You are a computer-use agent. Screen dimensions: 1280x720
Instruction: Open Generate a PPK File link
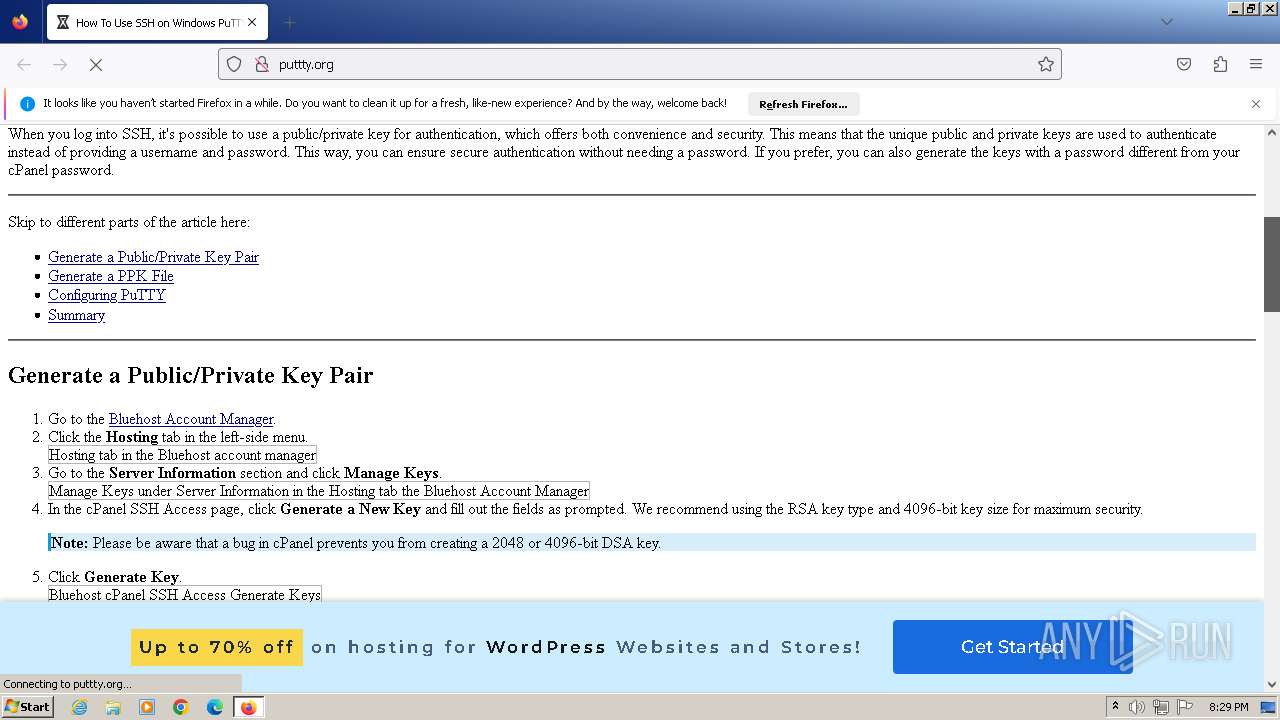coord(111,276)
